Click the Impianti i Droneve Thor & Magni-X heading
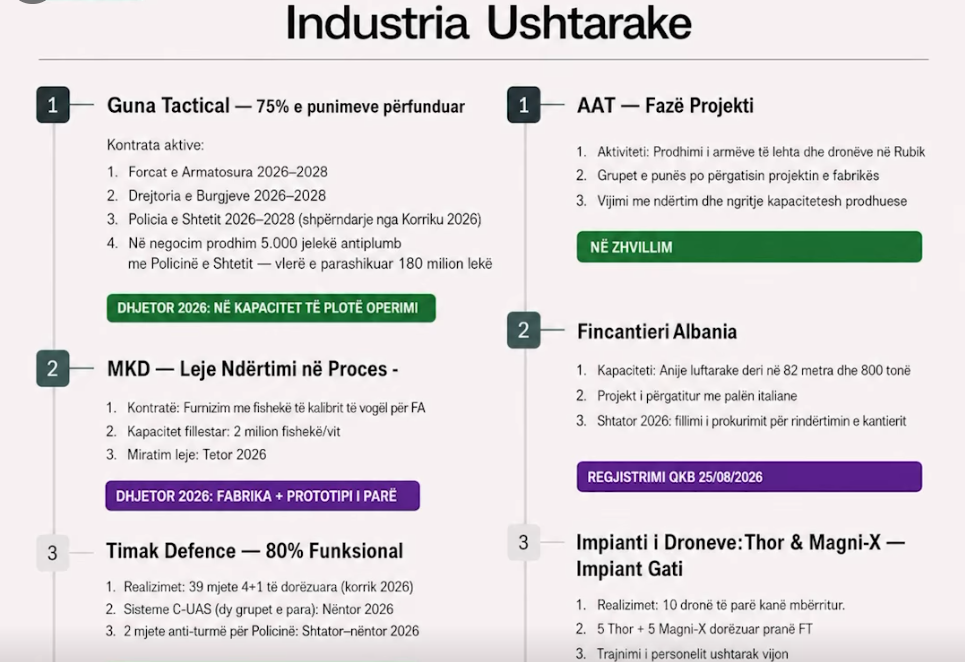This screenshot has height=662, width=965. click(x=740, y=556)
